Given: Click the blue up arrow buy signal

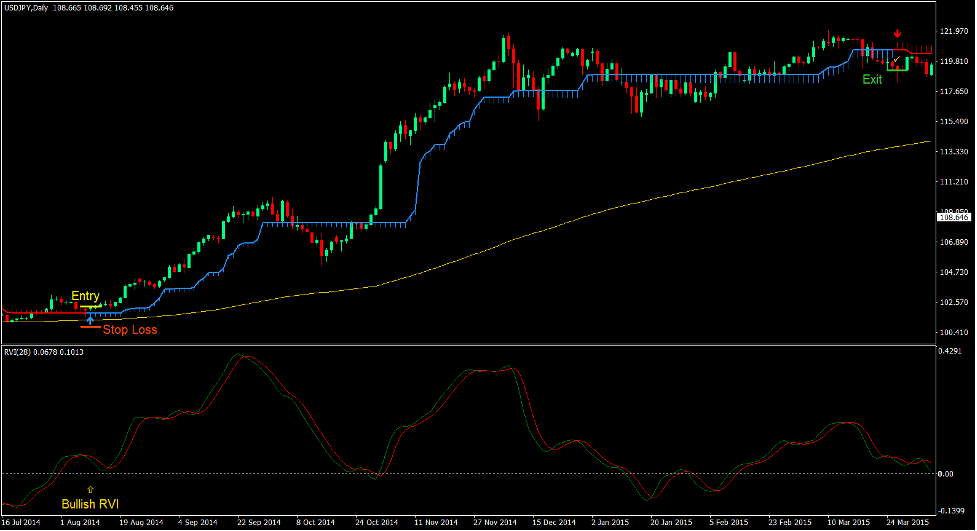Looking at the screenshot, I should 90,320.
